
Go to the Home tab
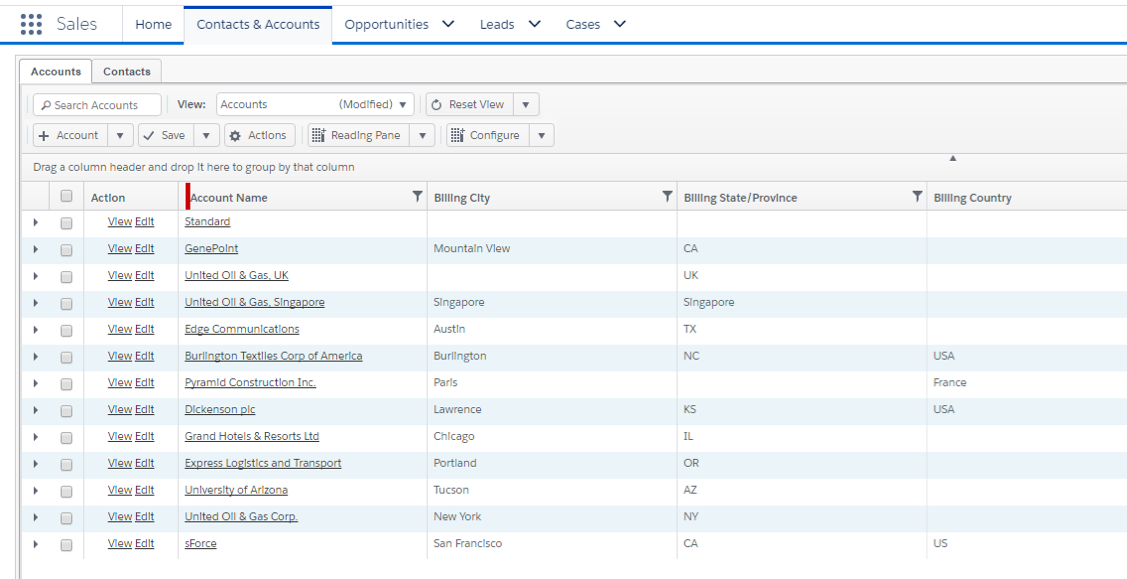[x=154, y=24]
